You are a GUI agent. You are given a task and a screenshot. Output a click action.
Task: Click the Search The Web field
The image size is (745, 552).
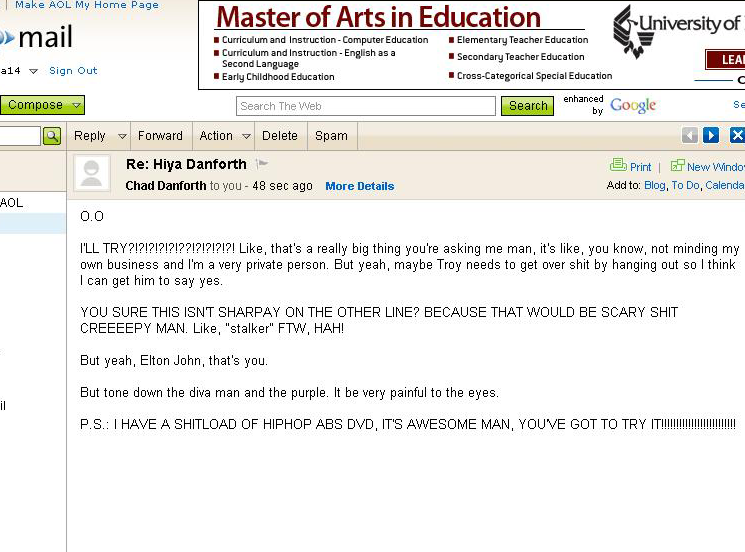coord(366,106)
